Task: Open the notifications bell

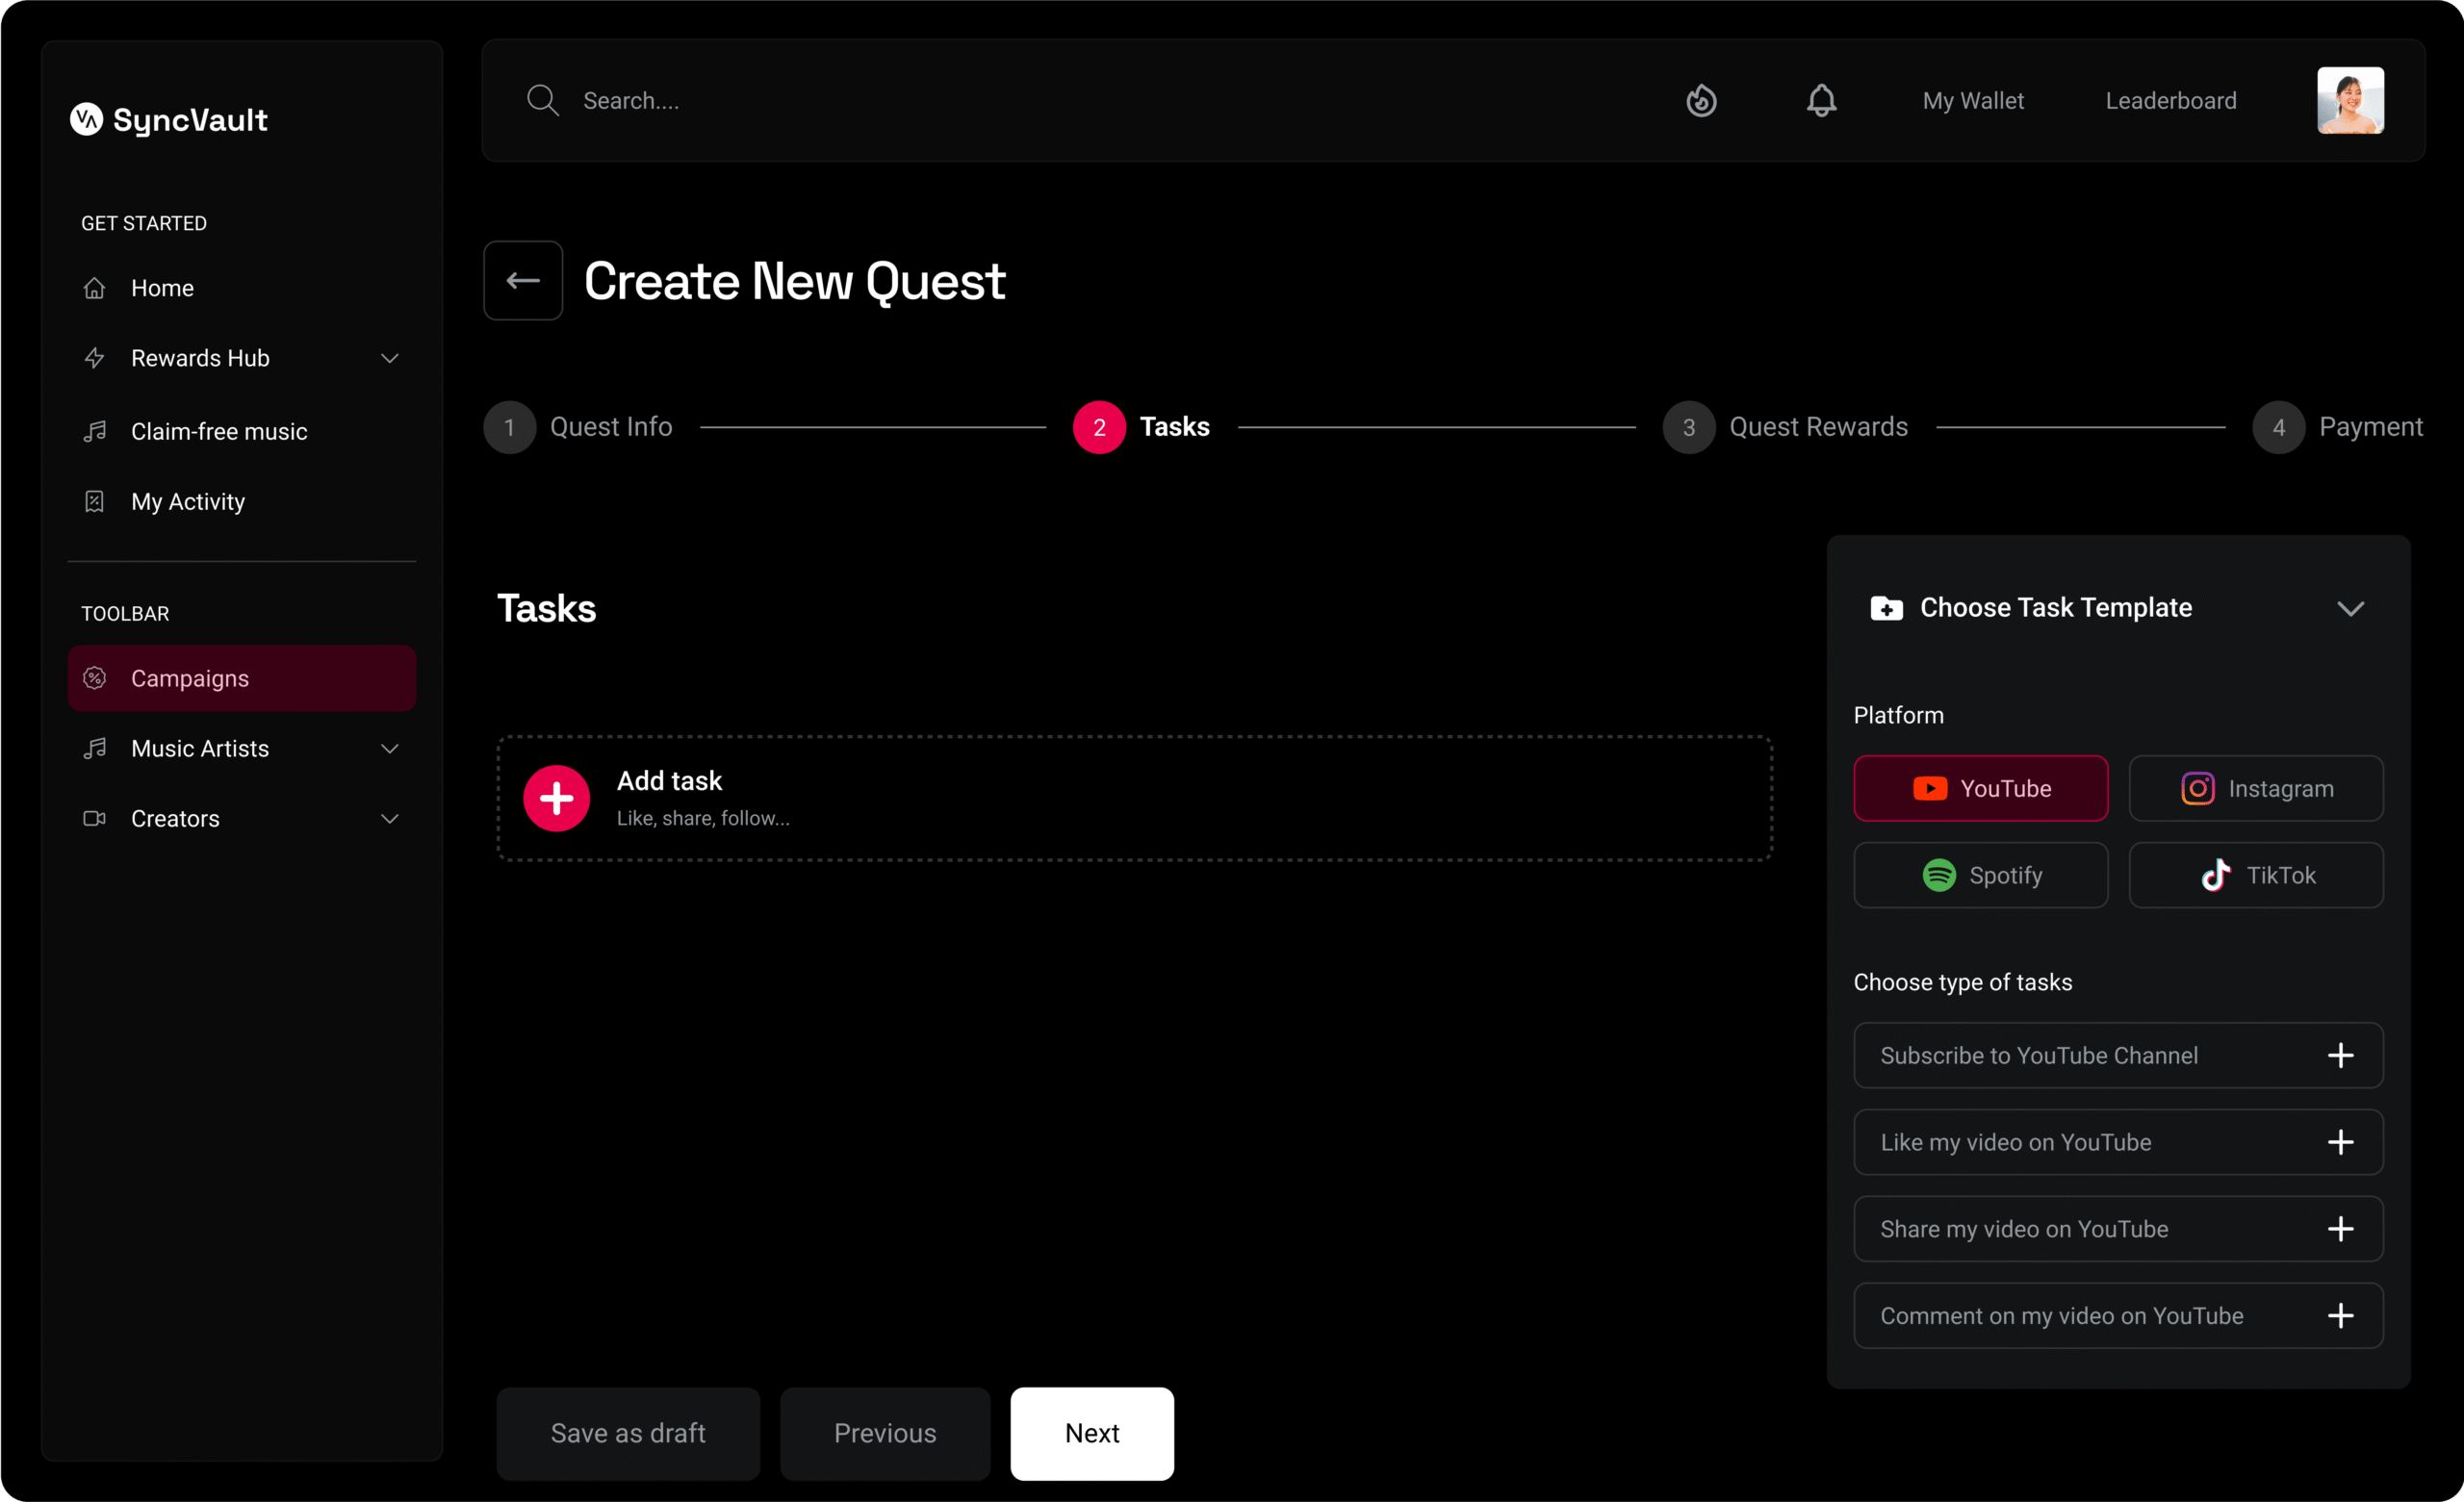Action: (x=1821, y=101)
